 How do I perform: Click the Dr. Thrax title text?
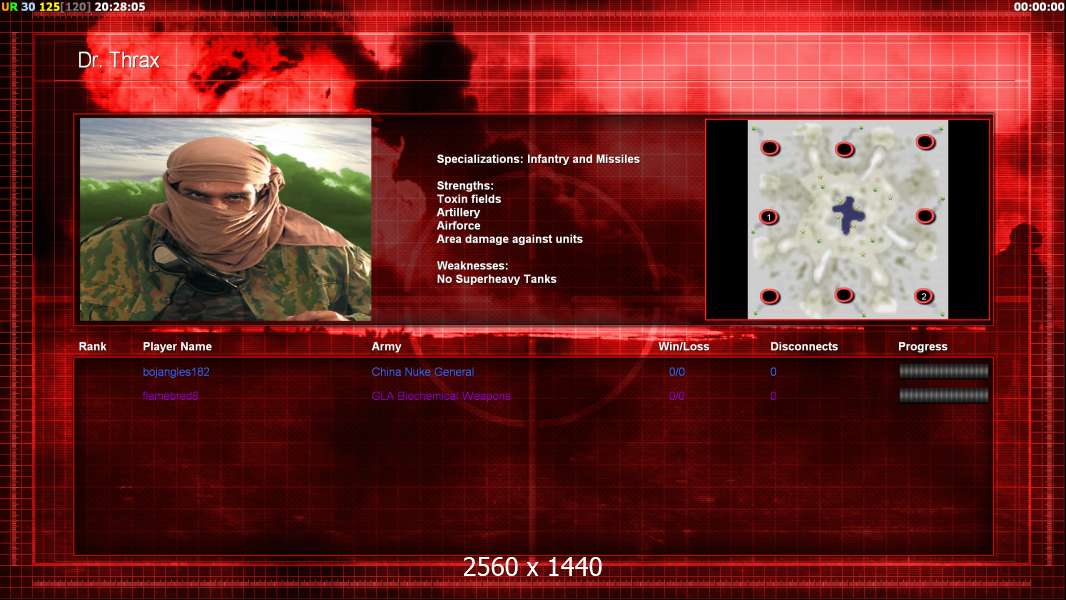tap(118, 60)
